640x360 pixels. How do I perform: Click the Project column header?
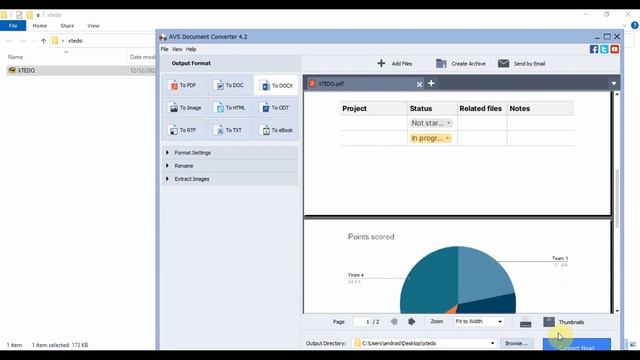pos(354,109)
